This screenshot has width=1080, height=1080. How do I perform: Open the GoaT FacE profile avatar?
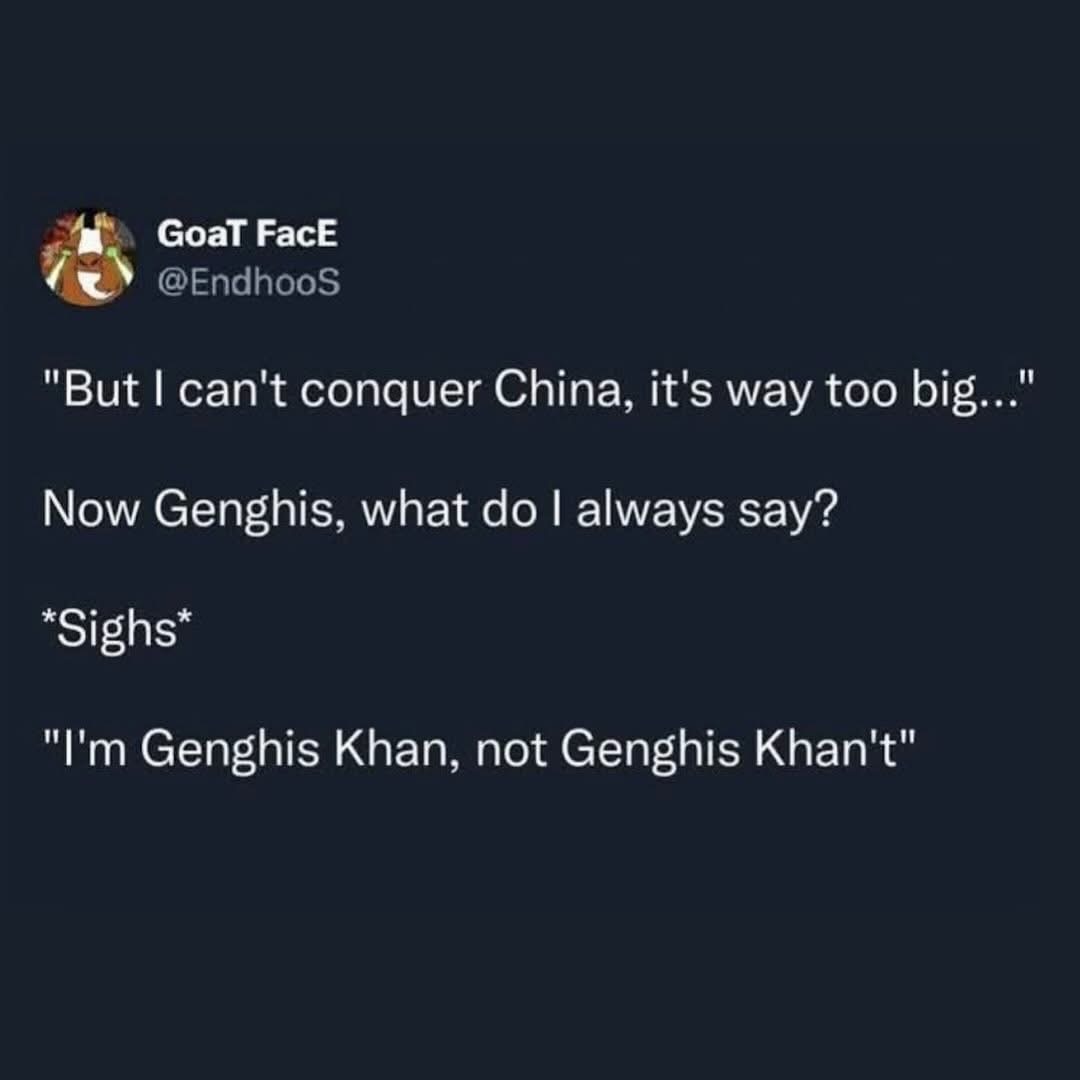point(87,258)
